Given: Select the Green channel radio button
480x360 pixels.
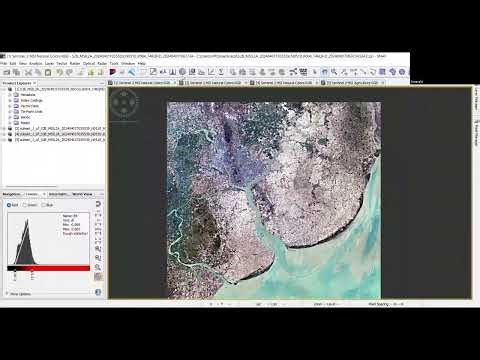Looking at the screenshot, I should (24, 205).
